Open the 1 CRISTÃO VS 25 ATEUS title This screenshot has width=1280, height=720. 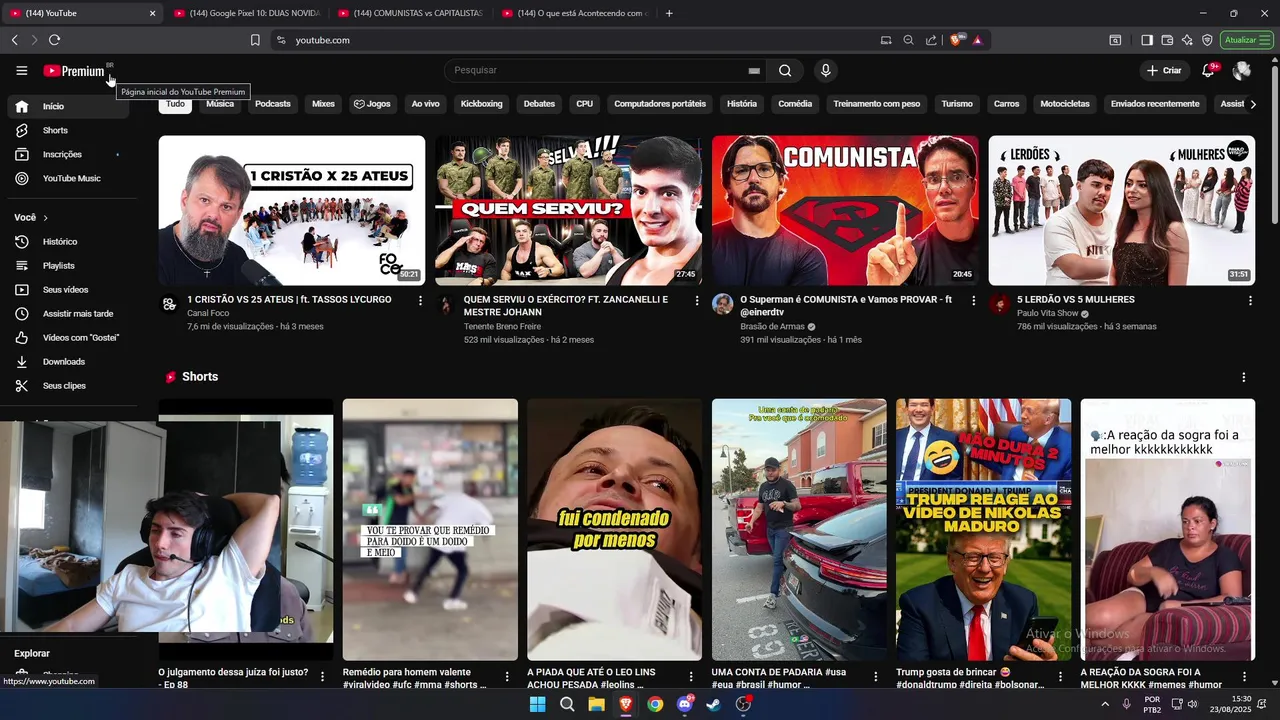(x=289, y=299)
